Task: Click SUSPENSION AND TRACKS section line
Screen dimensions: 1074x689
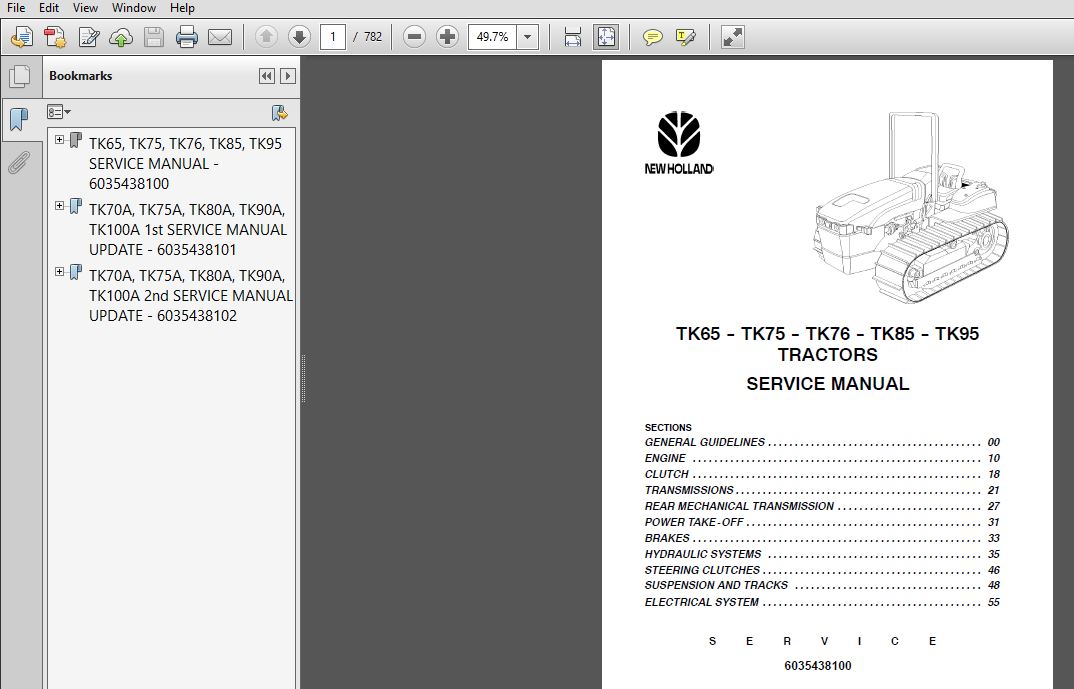Action: click(822, 586)
